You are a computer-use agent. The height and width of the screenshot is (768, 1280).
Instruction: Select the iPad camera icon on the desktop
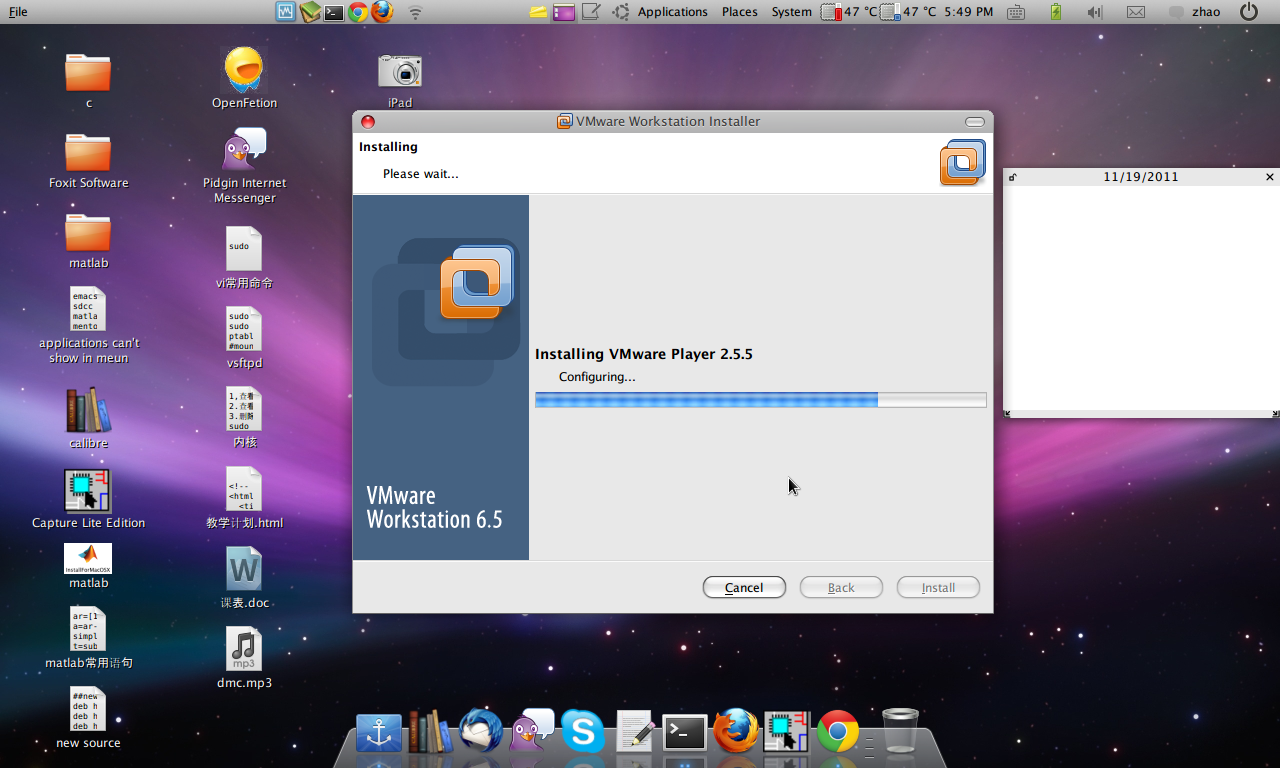coord(400,71)
